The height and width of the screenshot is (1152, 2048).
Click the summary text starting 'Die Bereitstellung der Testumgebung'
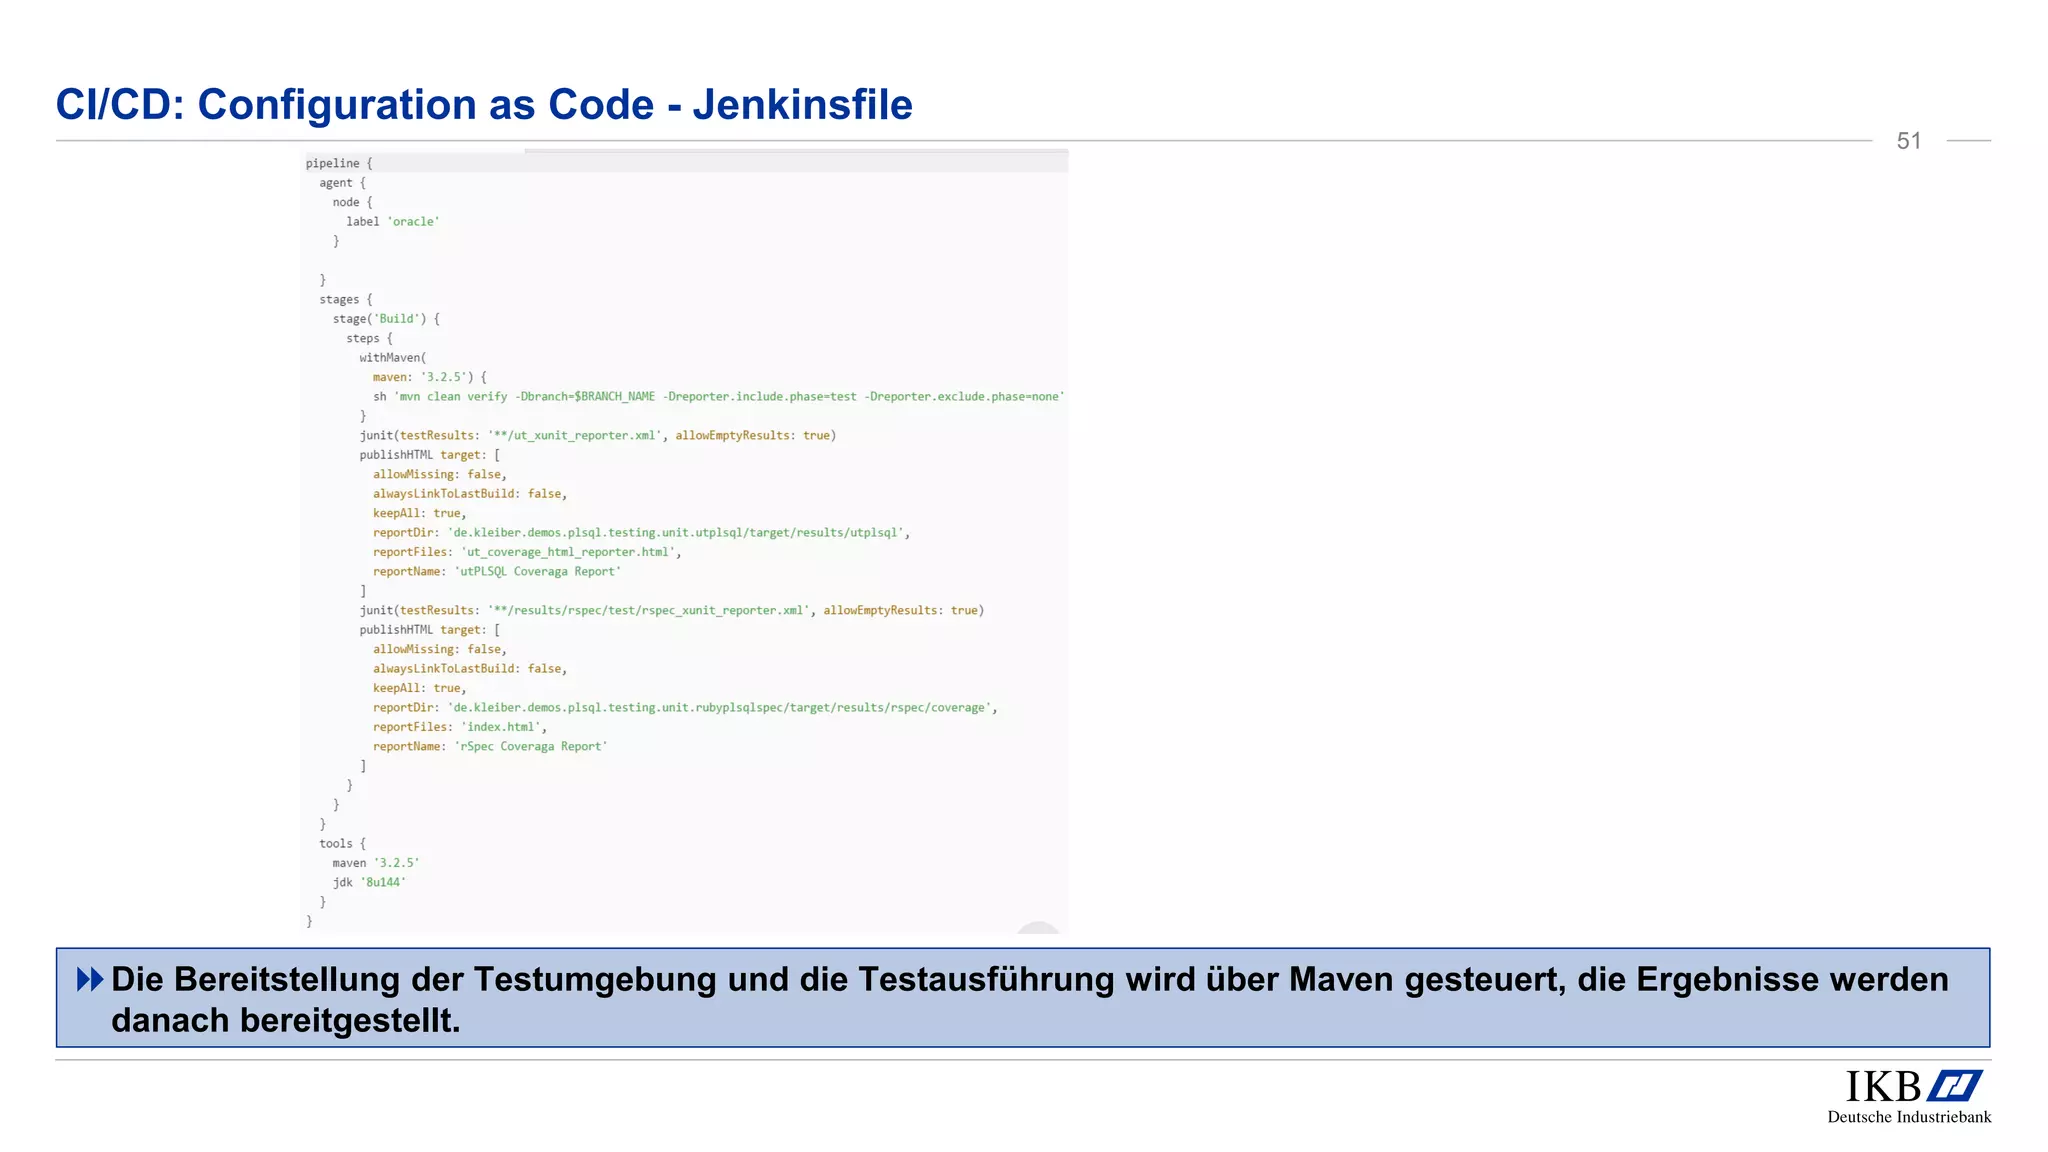(x=1030, y=999)
